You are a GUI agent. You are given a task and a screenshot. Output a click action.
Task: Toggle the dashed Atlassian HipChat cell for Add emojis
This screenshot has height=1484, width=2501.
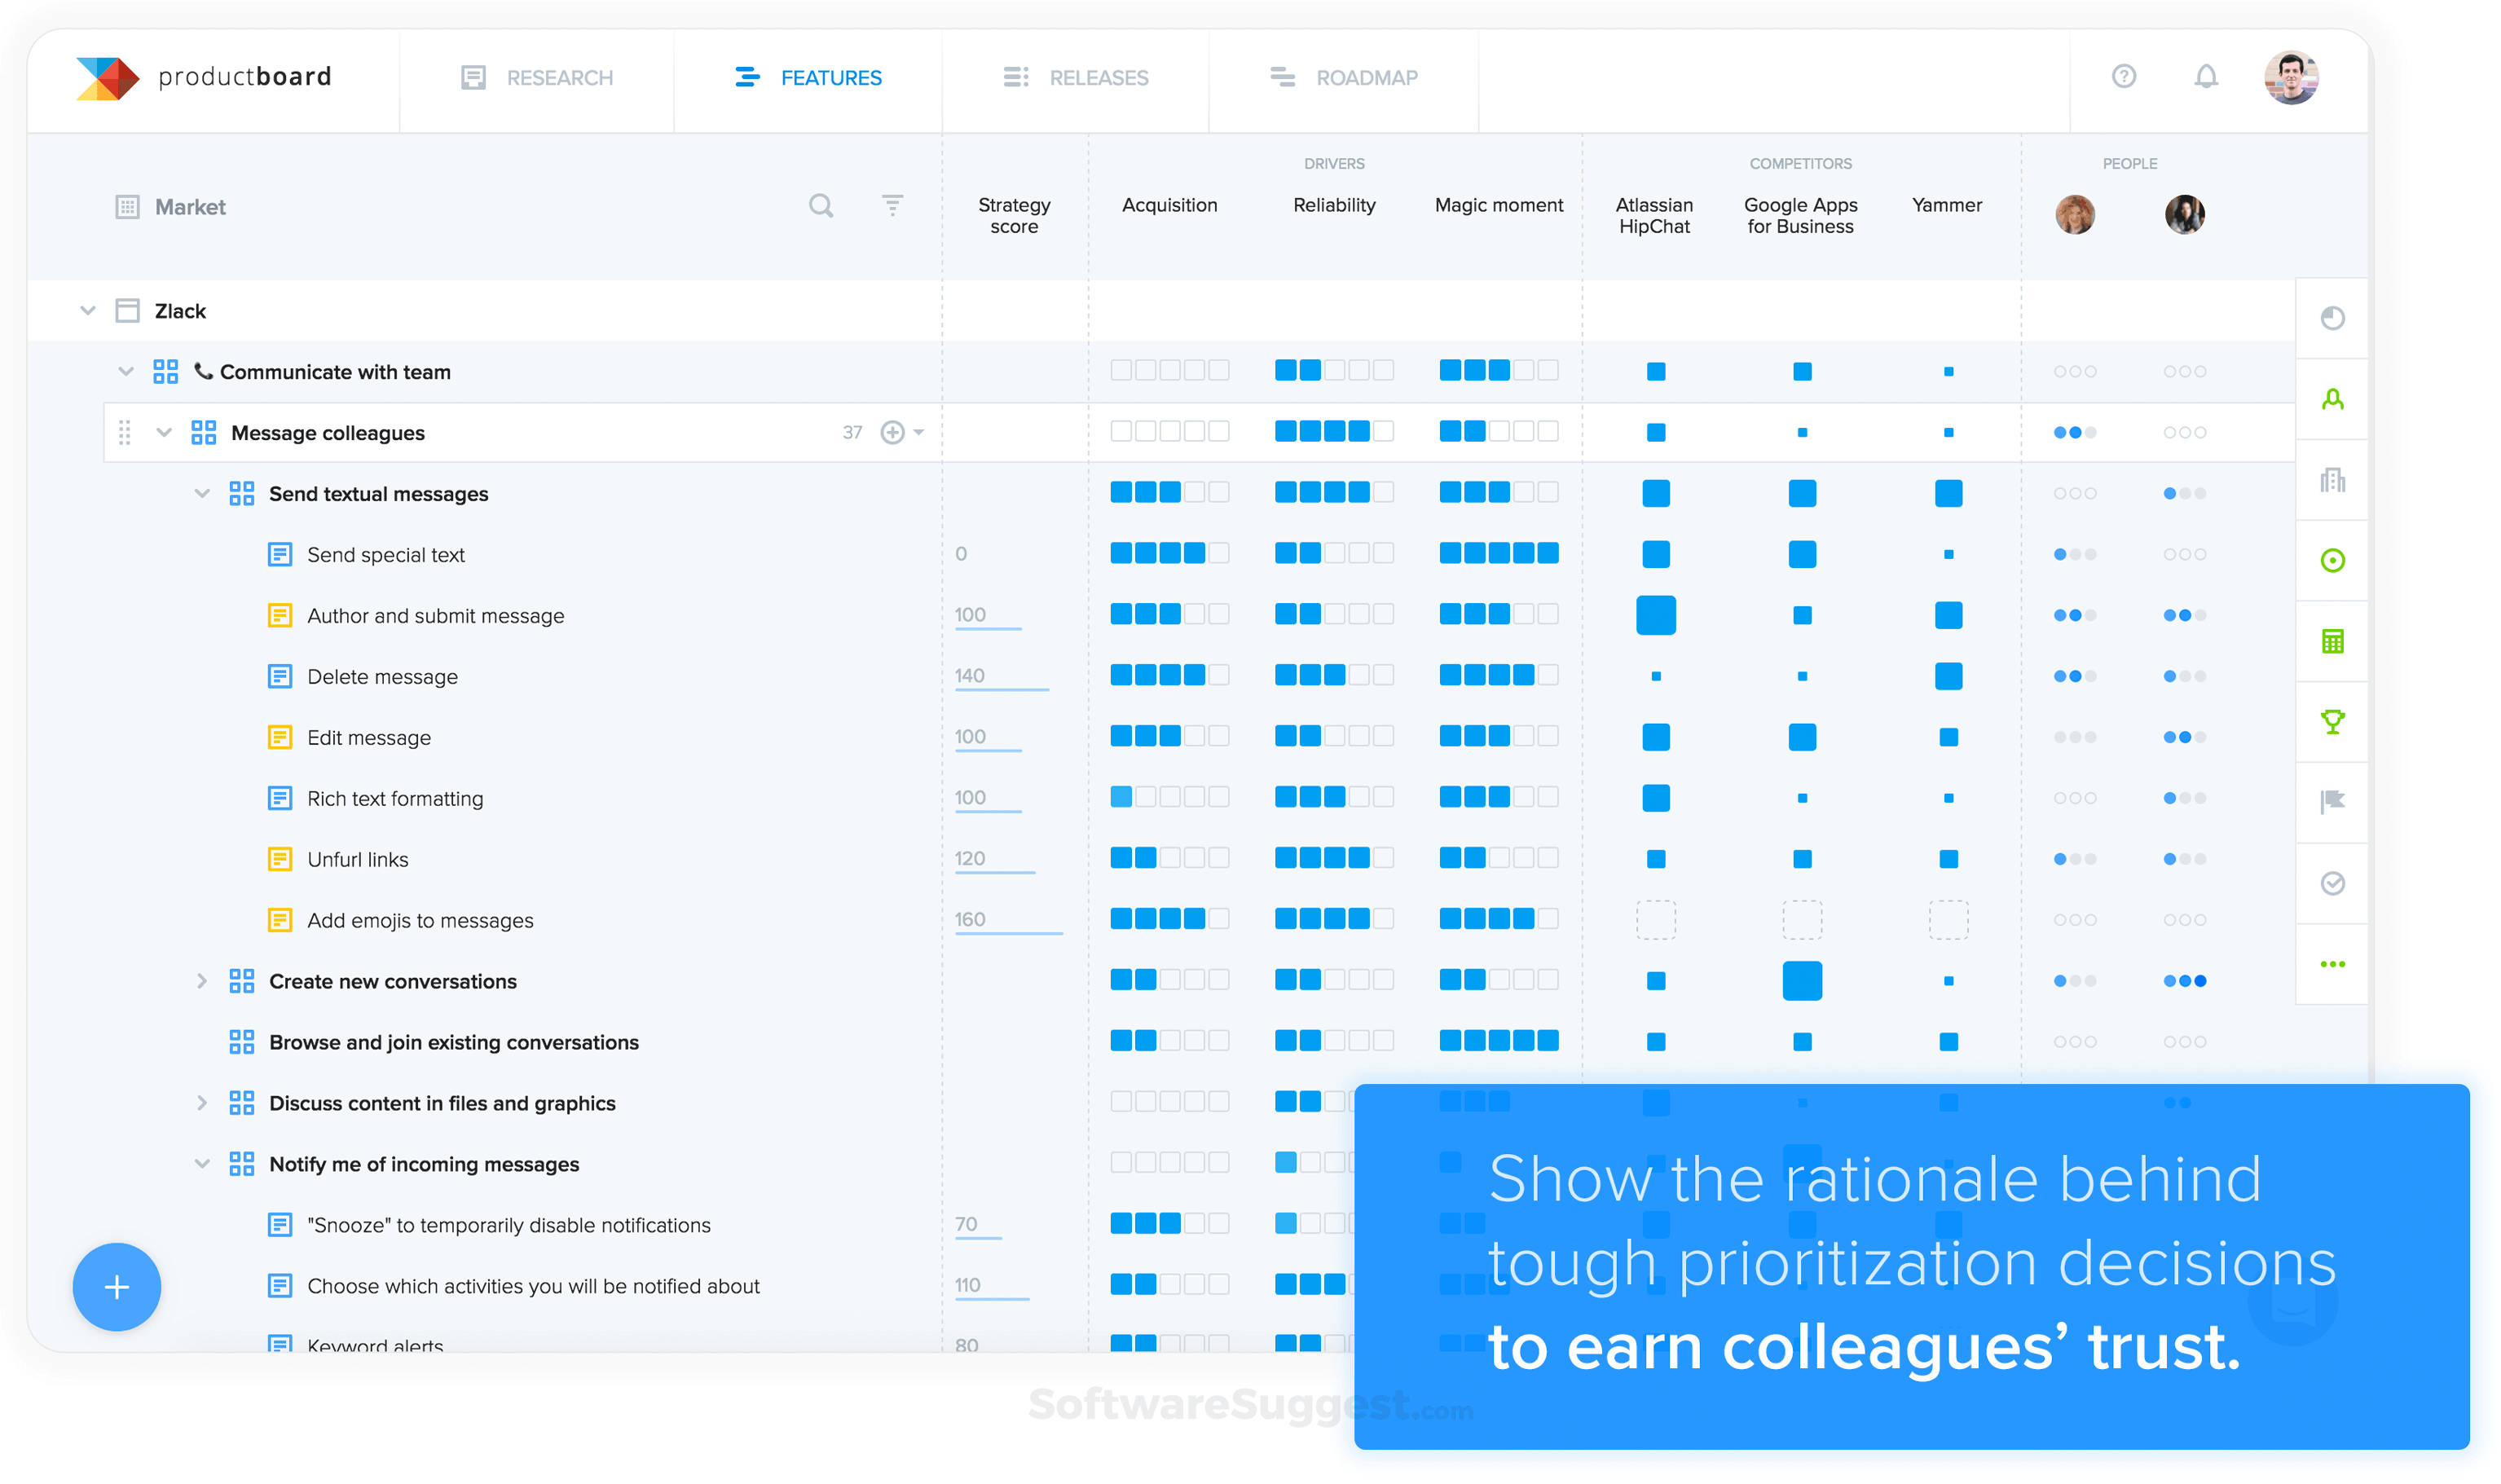(1656, 919)
